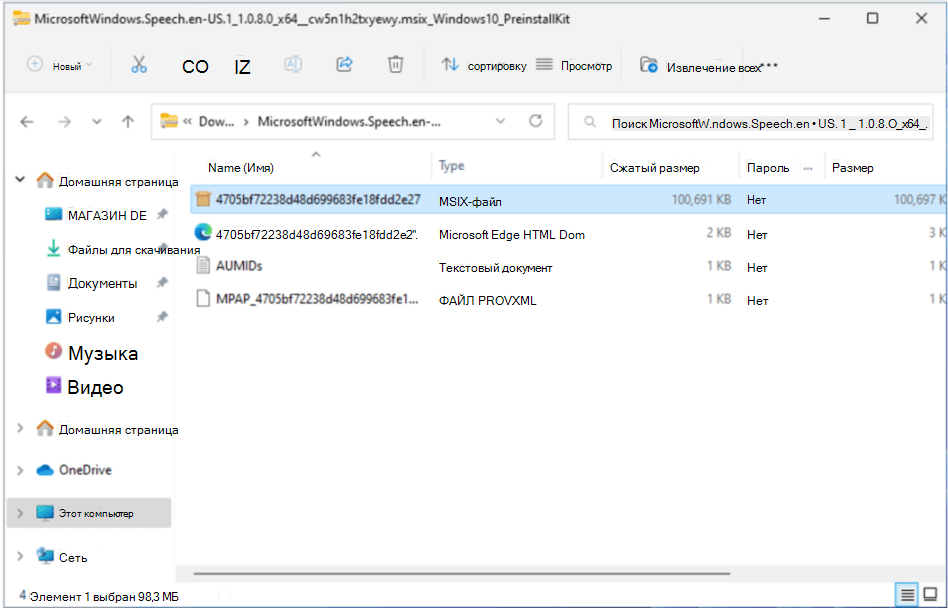Delete using the trash icon
The width and height of the screenshot is (948, 608).
pyautogui.click(x=395, y=64)
